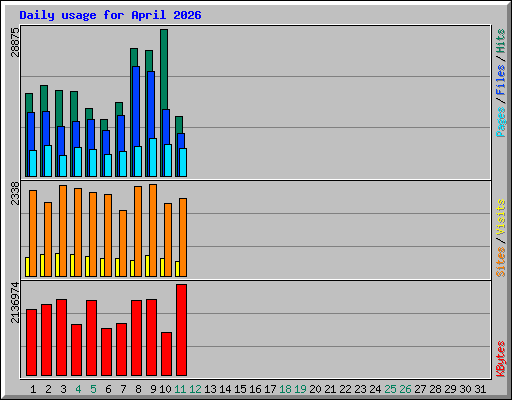Select day 2 on the x-axis
Viewport: 512px width, 400px height.
pos(48,389)
